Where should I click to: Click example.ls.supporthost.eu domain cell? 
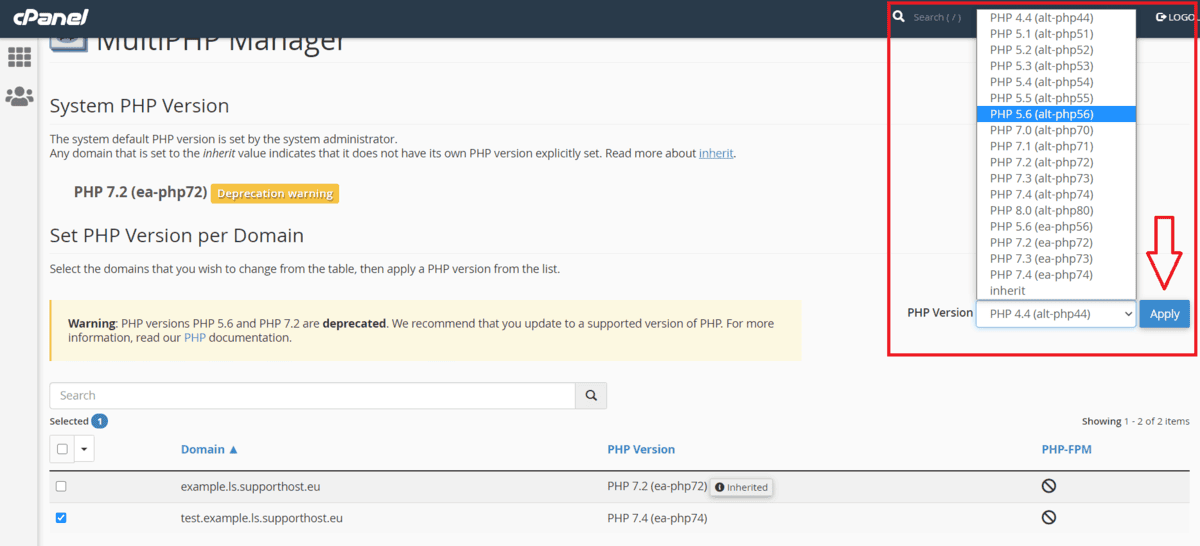250,487
